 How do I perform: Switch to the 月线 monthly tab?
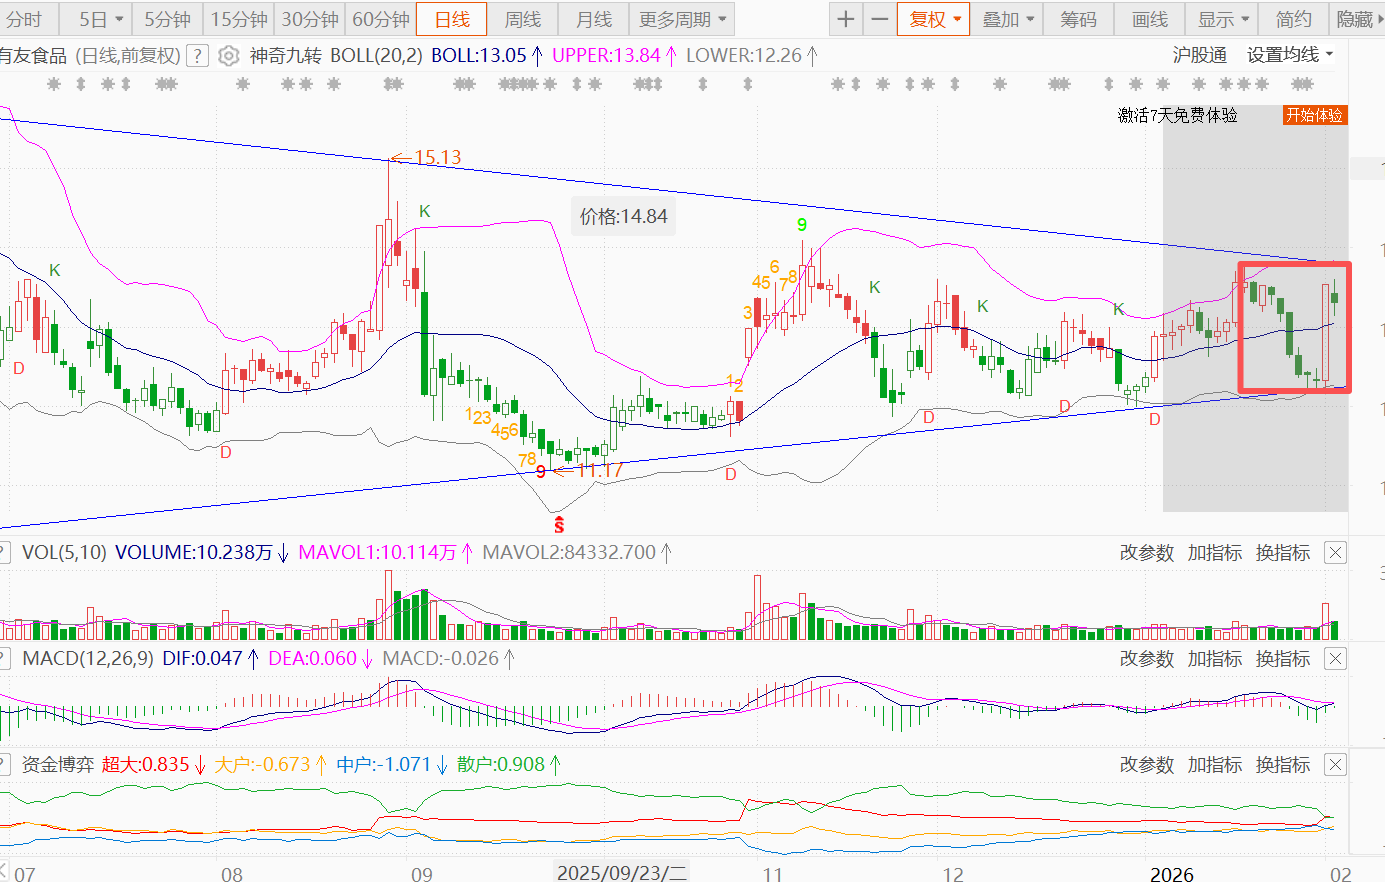click(594, 19)
